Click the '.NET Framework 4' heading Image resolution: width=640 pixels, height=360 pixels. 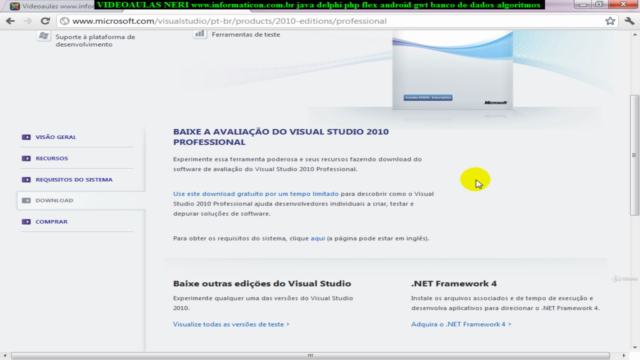454,283
